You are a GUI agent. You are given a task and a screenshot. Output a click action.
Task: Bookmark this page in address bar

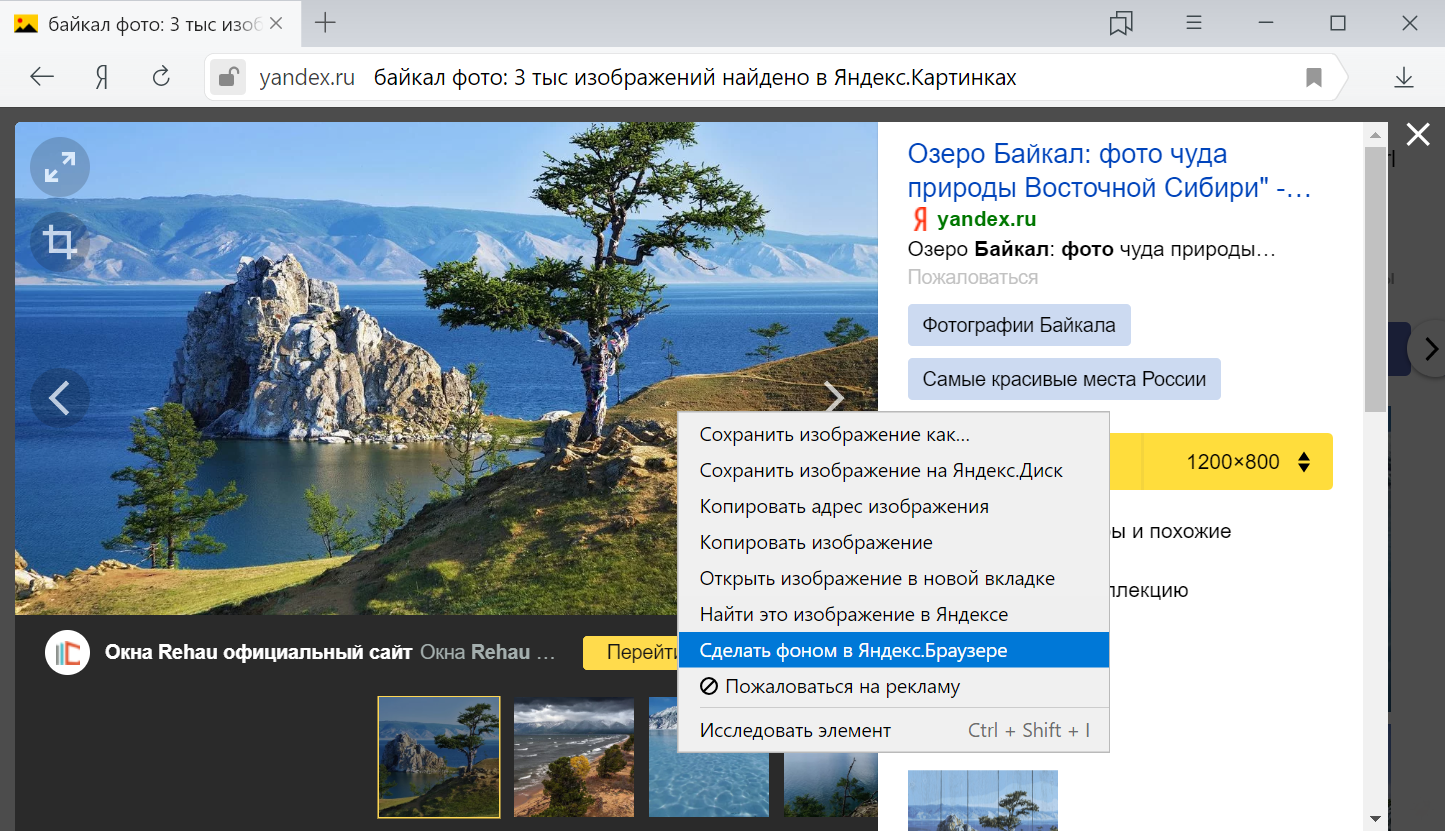pos(1314,77)
